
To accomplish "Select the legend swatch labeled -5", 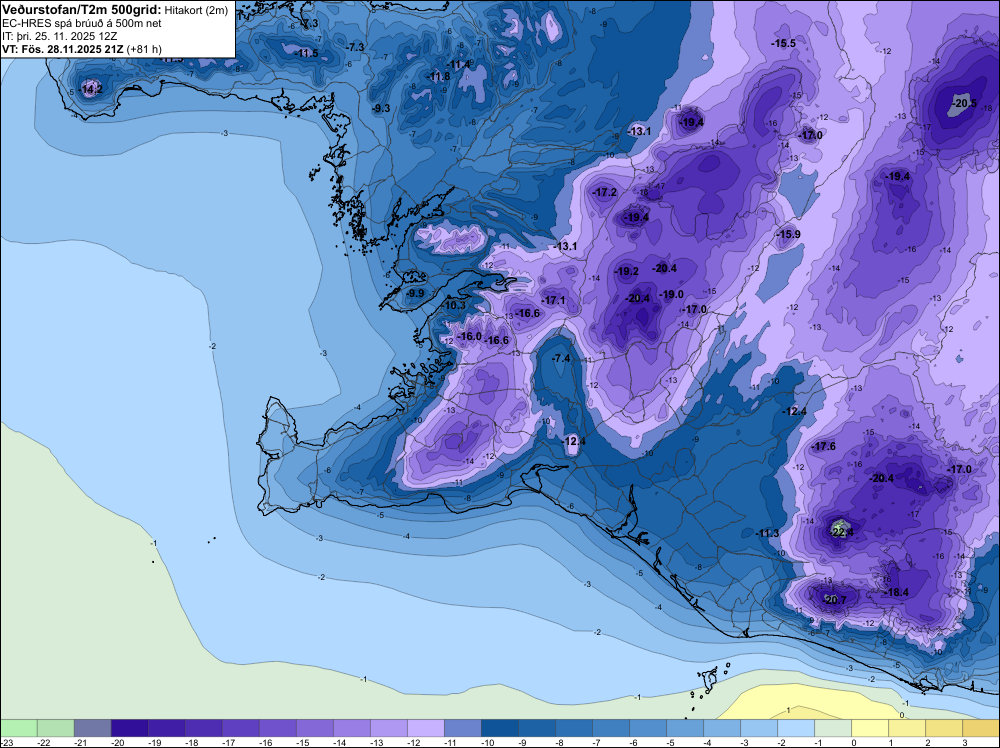I will pos(684,728).
